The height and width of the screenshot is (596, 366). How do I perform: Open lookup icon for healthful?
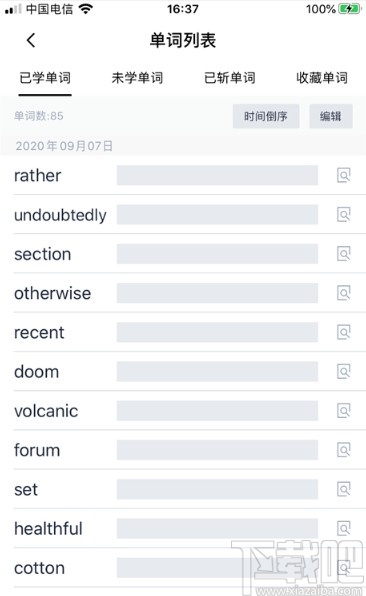344,528
